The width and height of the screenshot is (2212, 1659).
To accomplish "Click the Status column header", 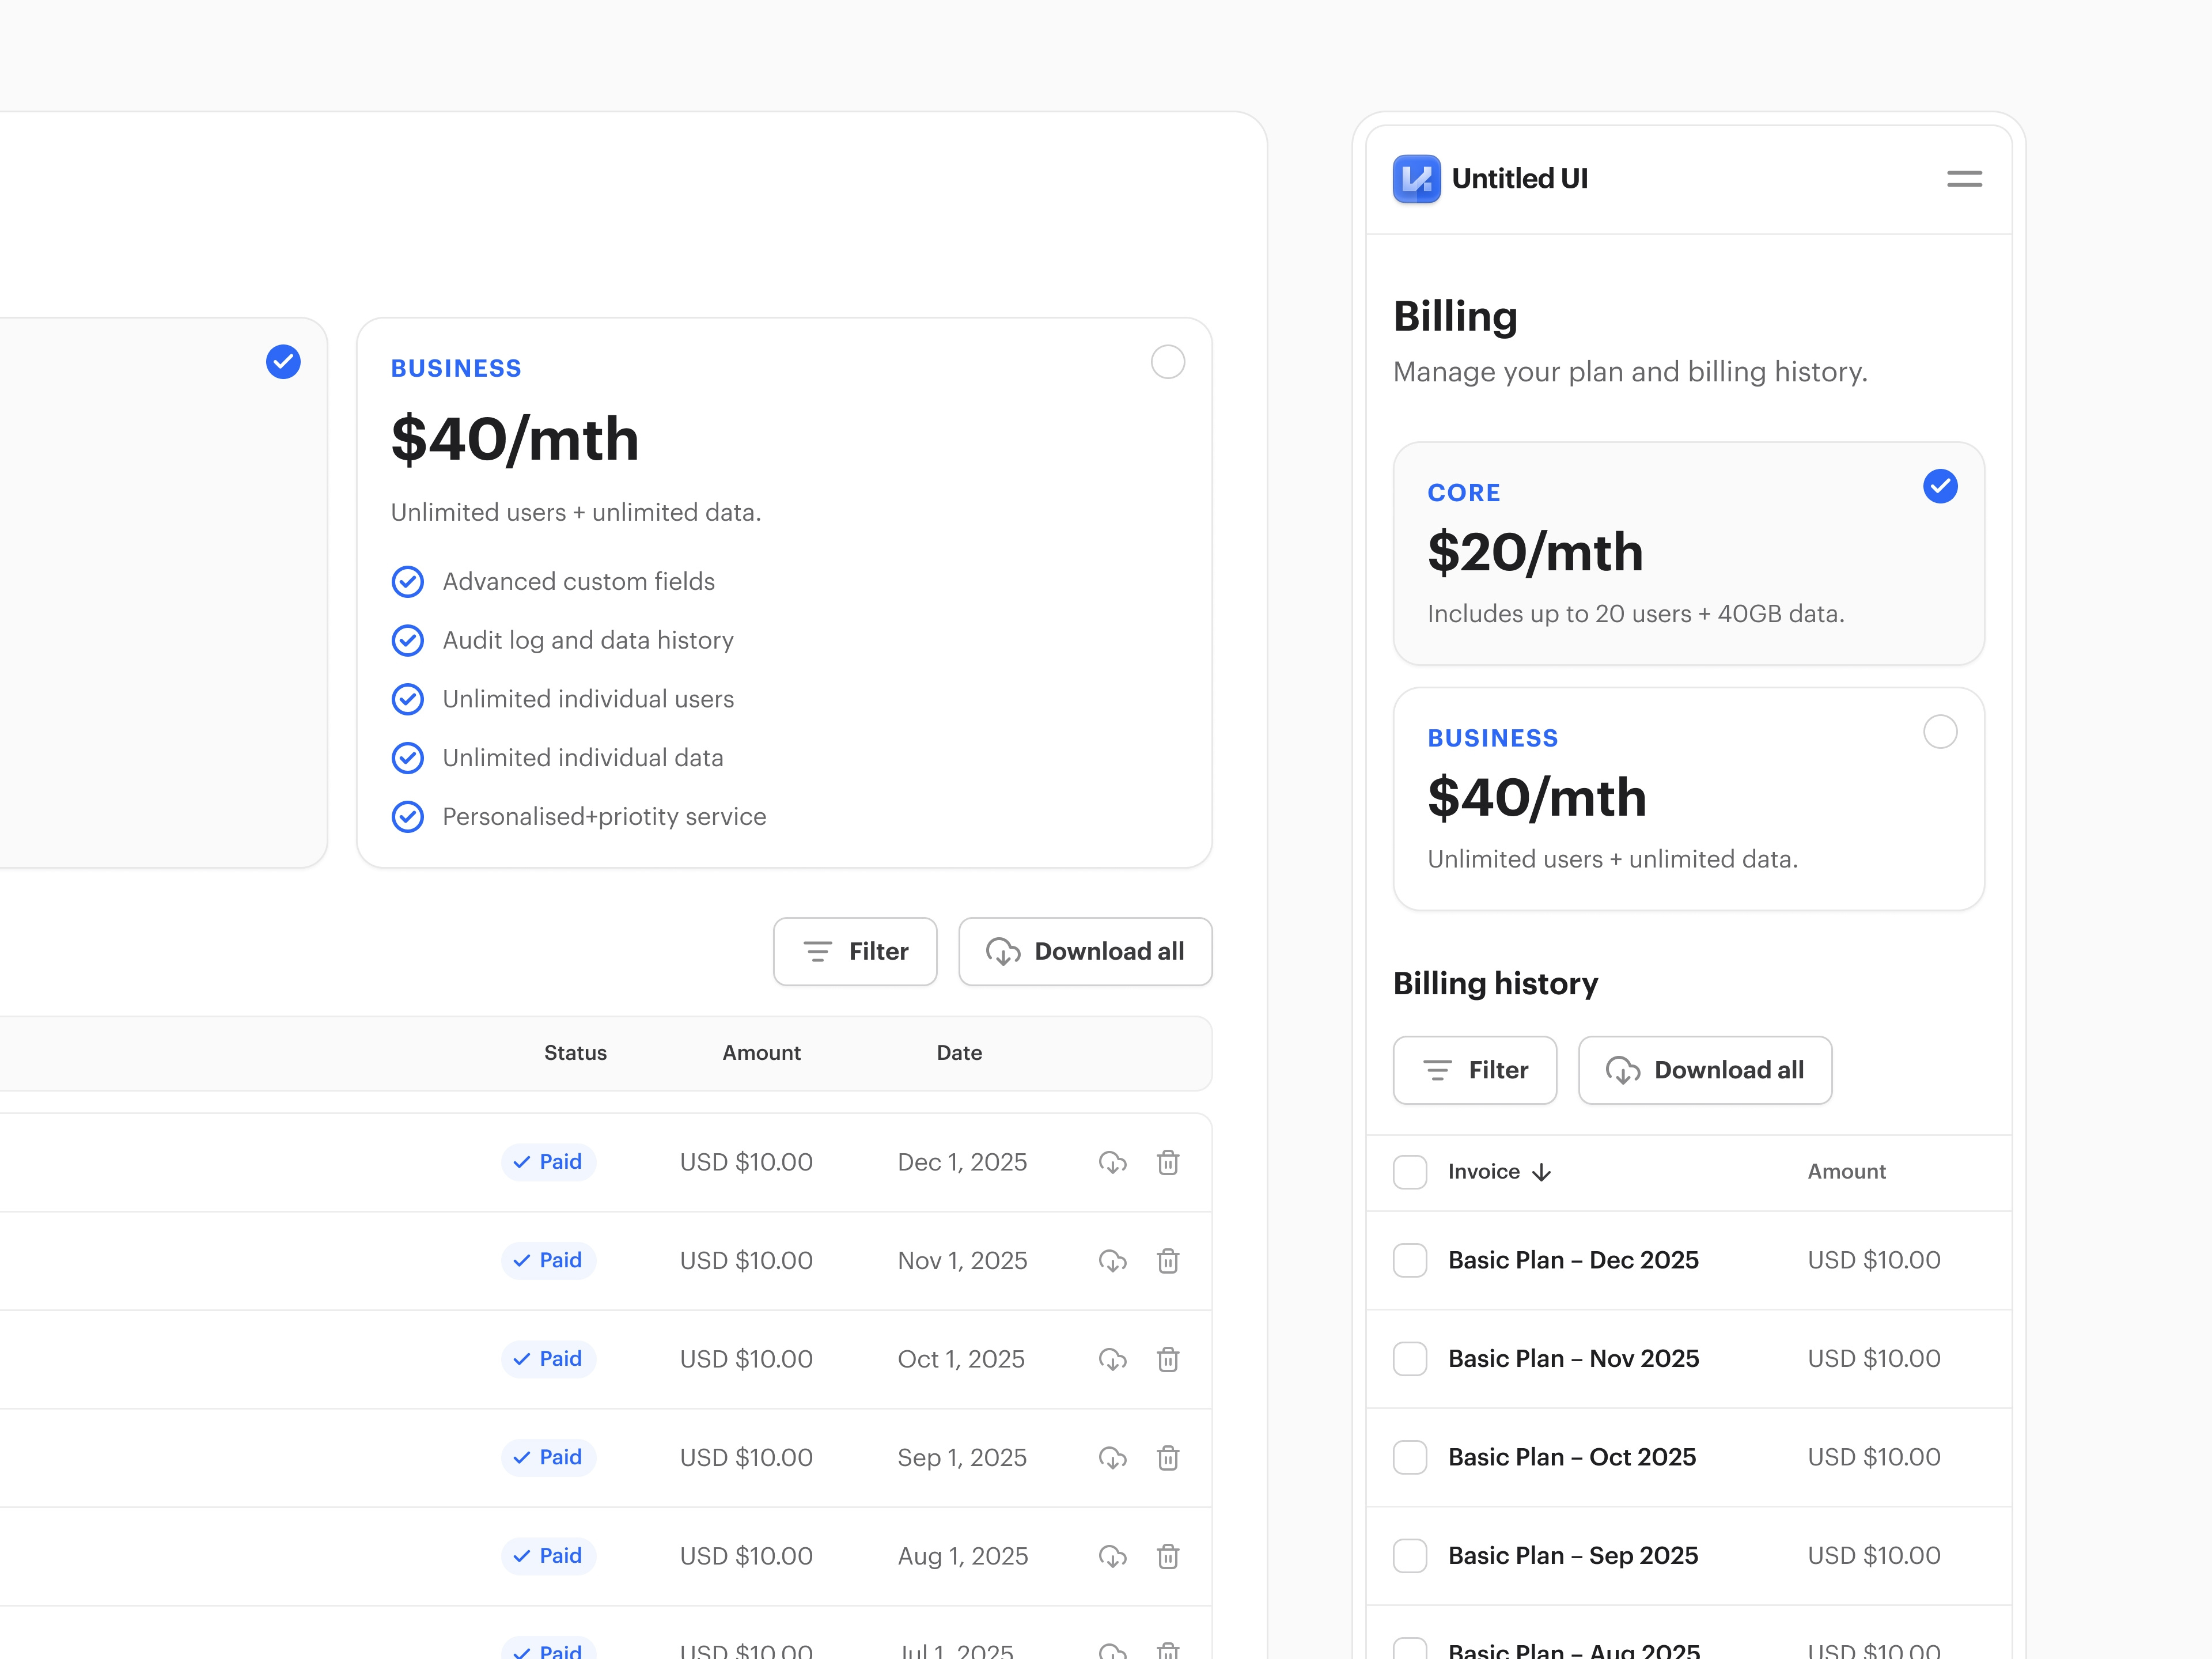I will pos(575,1052).
